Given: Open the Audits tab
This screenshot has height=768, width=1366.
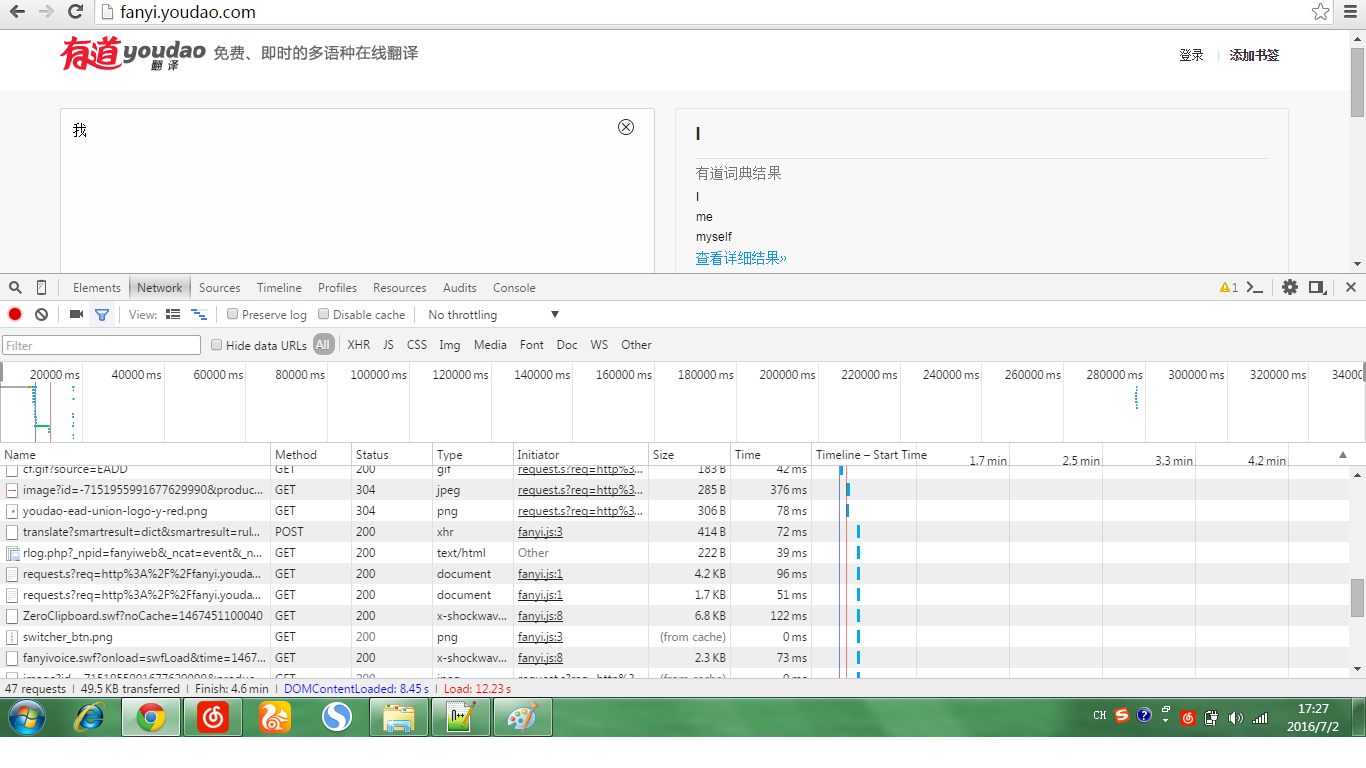Looking at the screenshot, I should 460,288.
